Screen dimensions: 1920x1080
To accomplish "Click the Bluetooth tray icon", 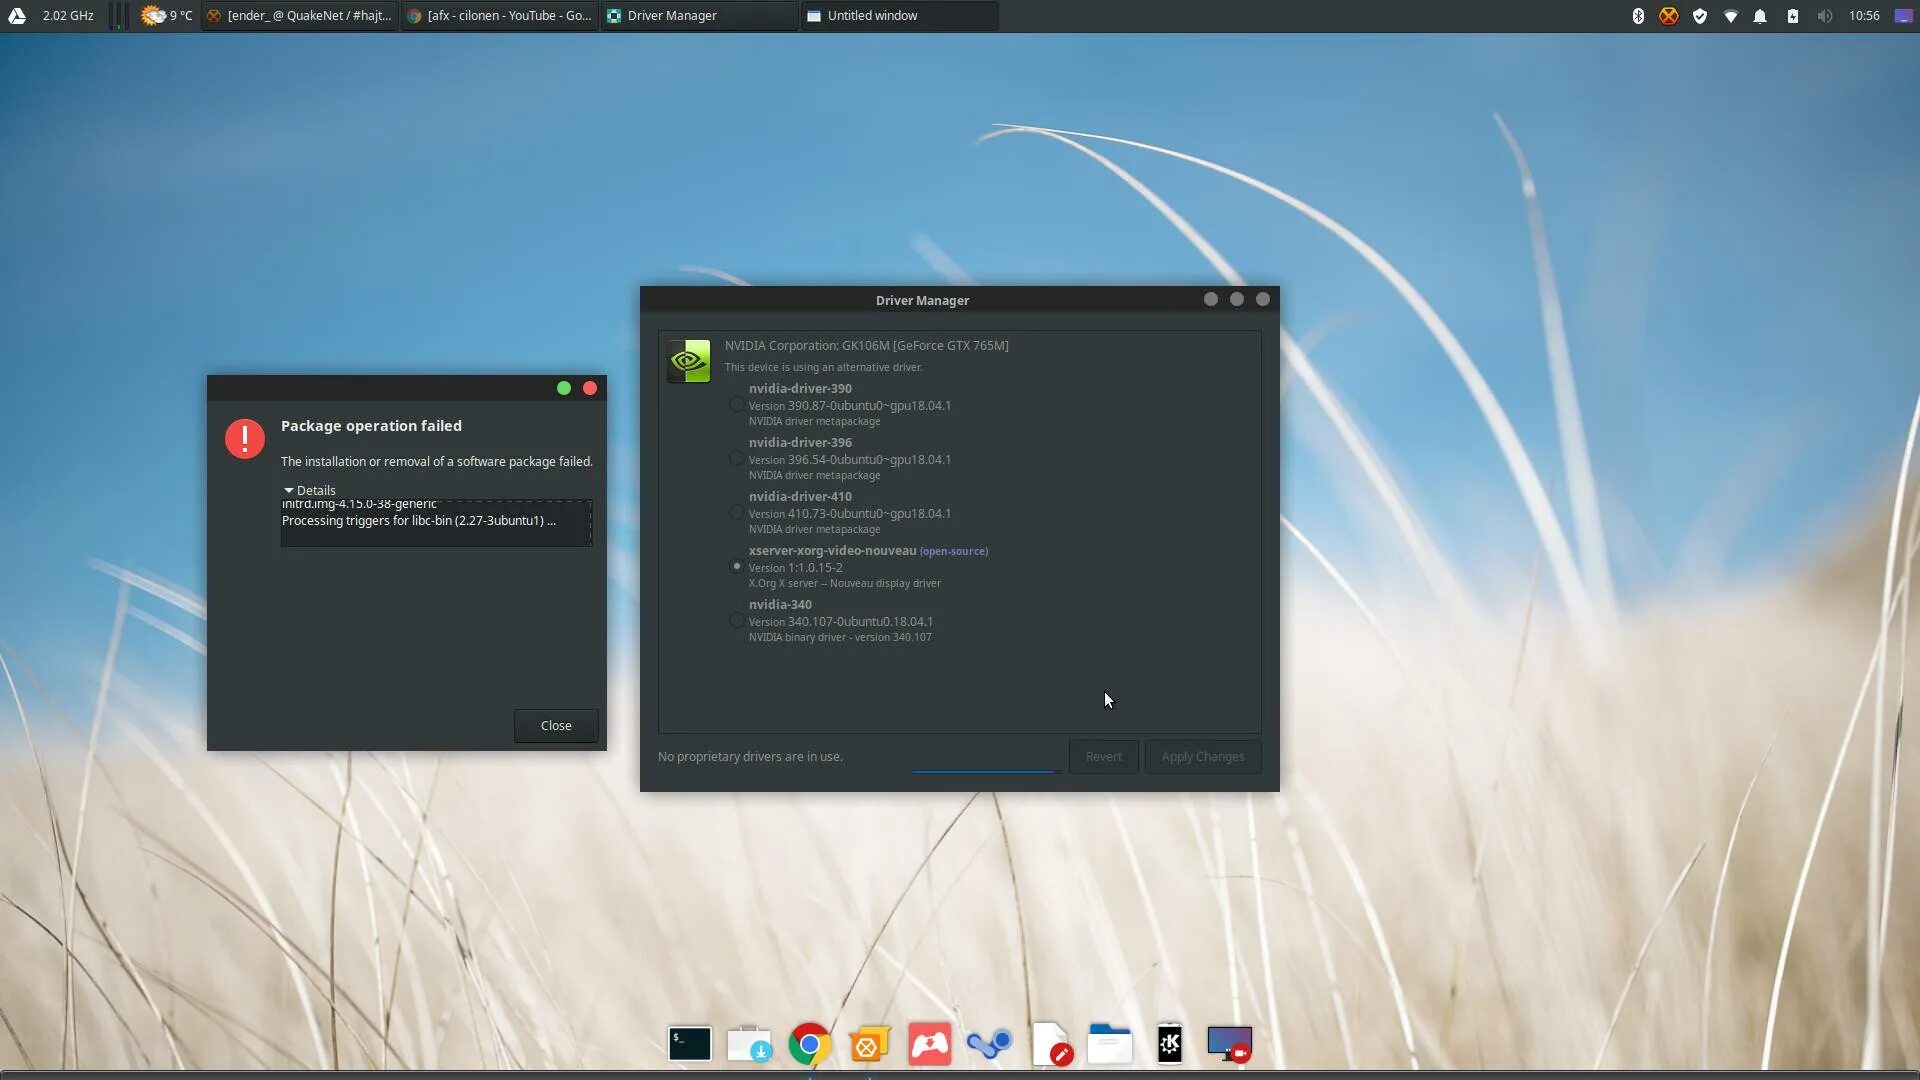I will click(x=1638, y=16).
